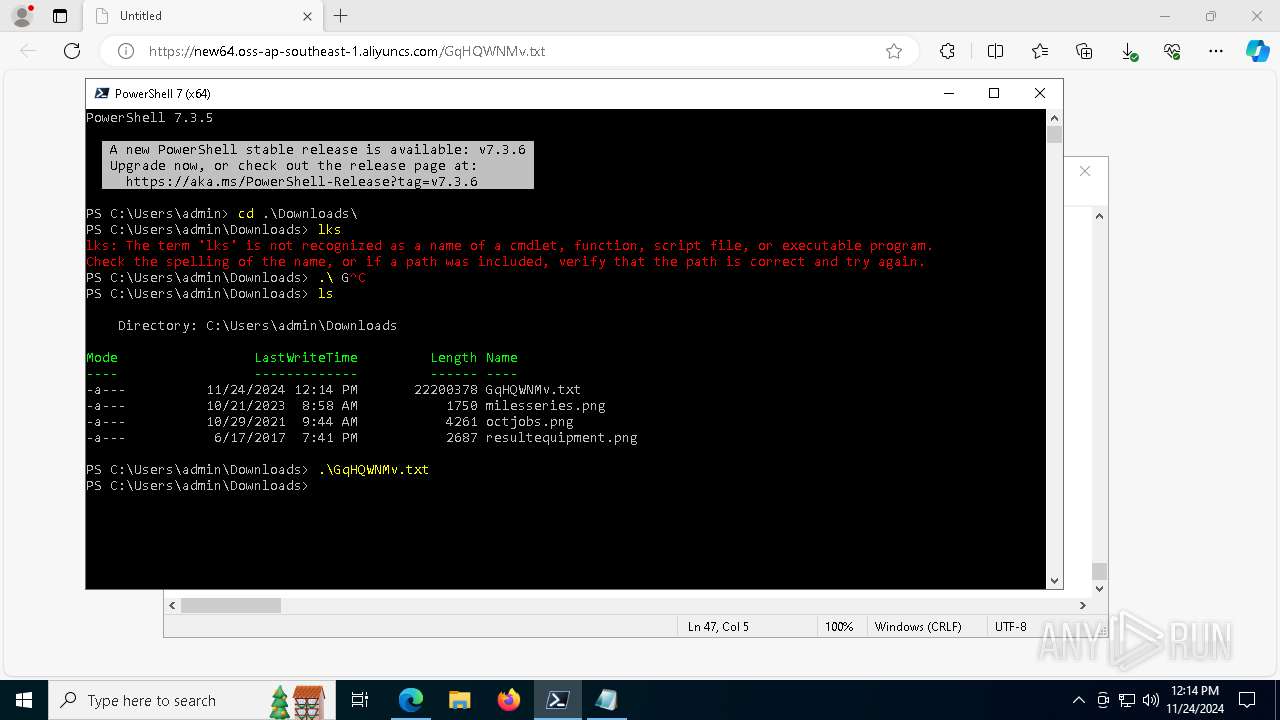This screenshot has height=720, width=1280.
Task: View site information icon in address bar
Action: [x=126, y=51]
